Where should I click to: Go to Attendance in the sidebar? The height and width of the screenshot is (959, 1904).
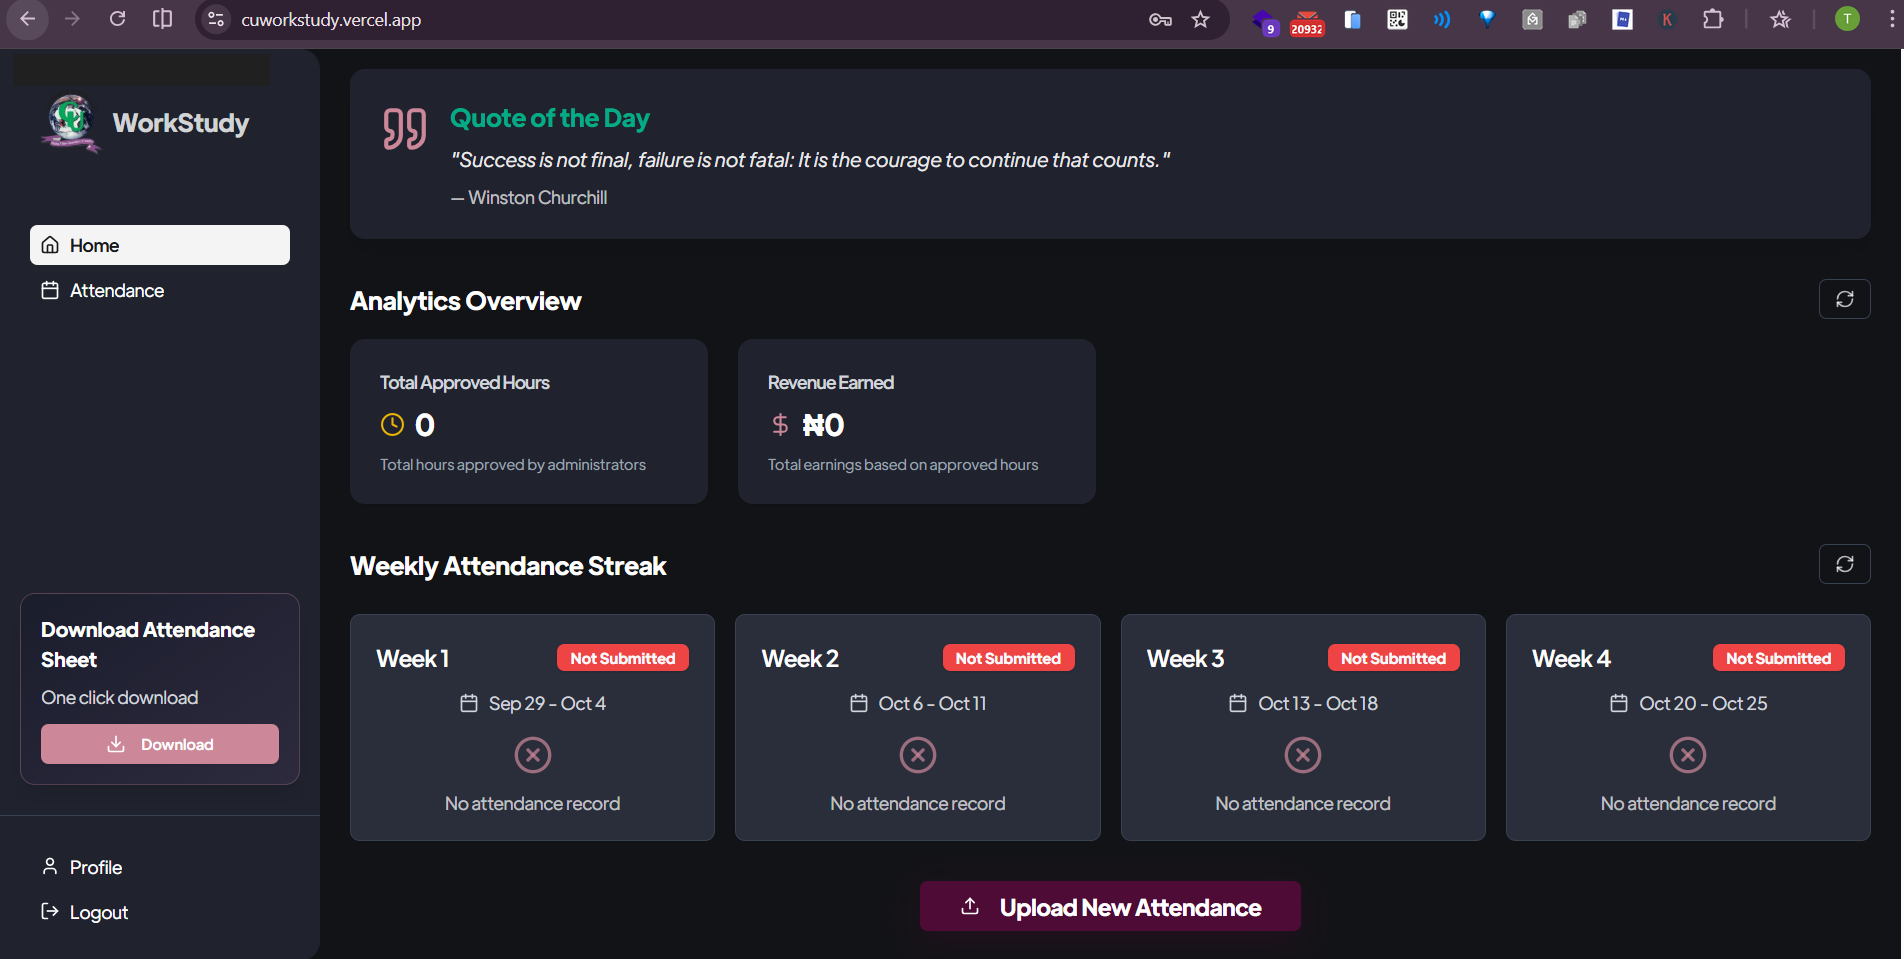click(x=117, y=291)
